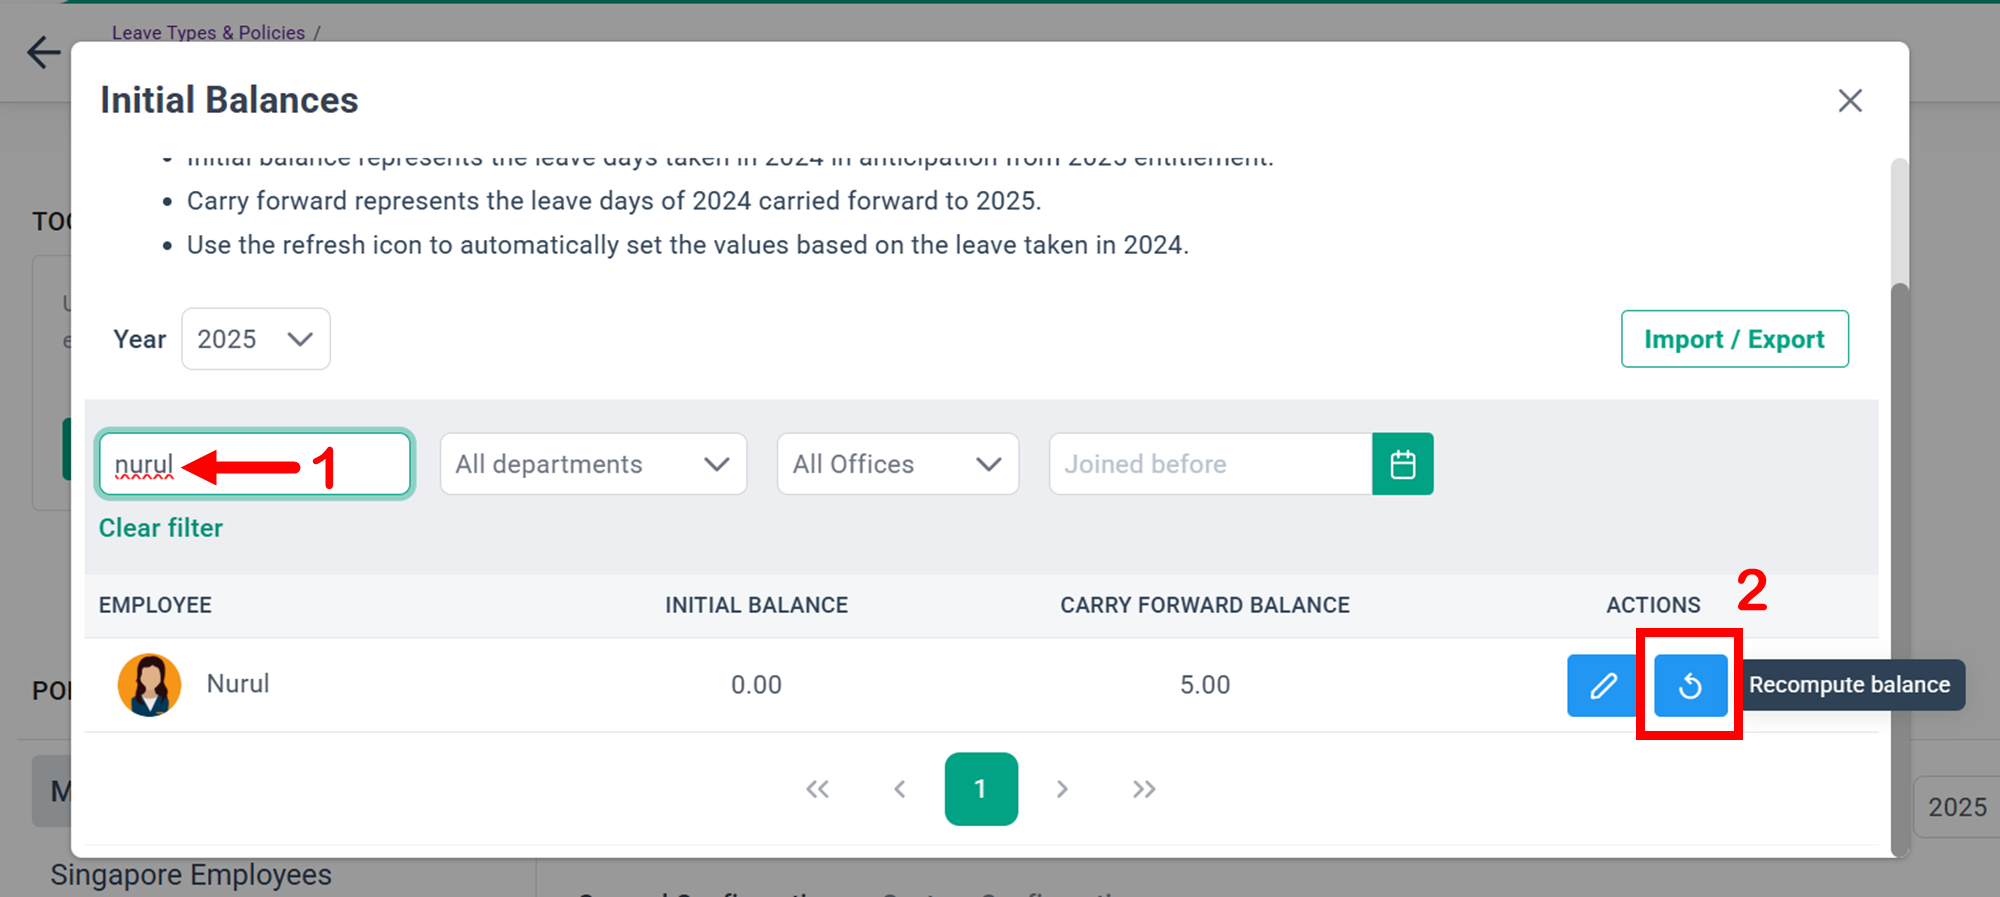Open the Joined before calendar picker
This screenshot has width=2000, height=897.
(x=1402, y=464)
